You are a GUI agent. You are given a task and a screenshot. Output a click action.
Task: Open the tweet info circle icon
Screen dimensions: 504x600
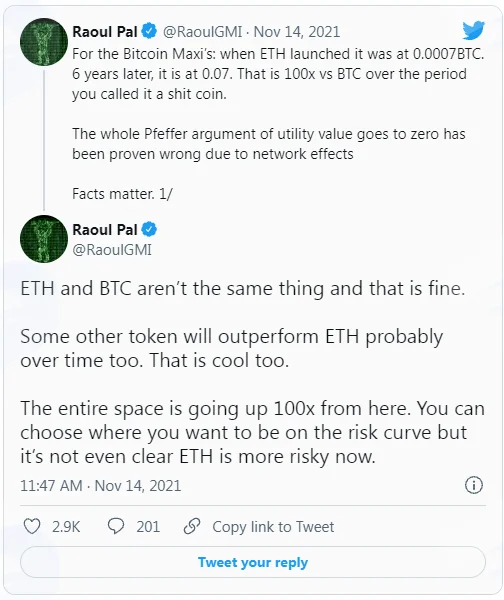474,485
